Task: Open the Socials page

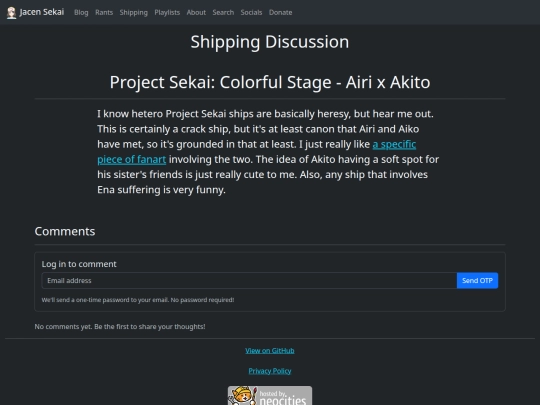Action: 251,12
